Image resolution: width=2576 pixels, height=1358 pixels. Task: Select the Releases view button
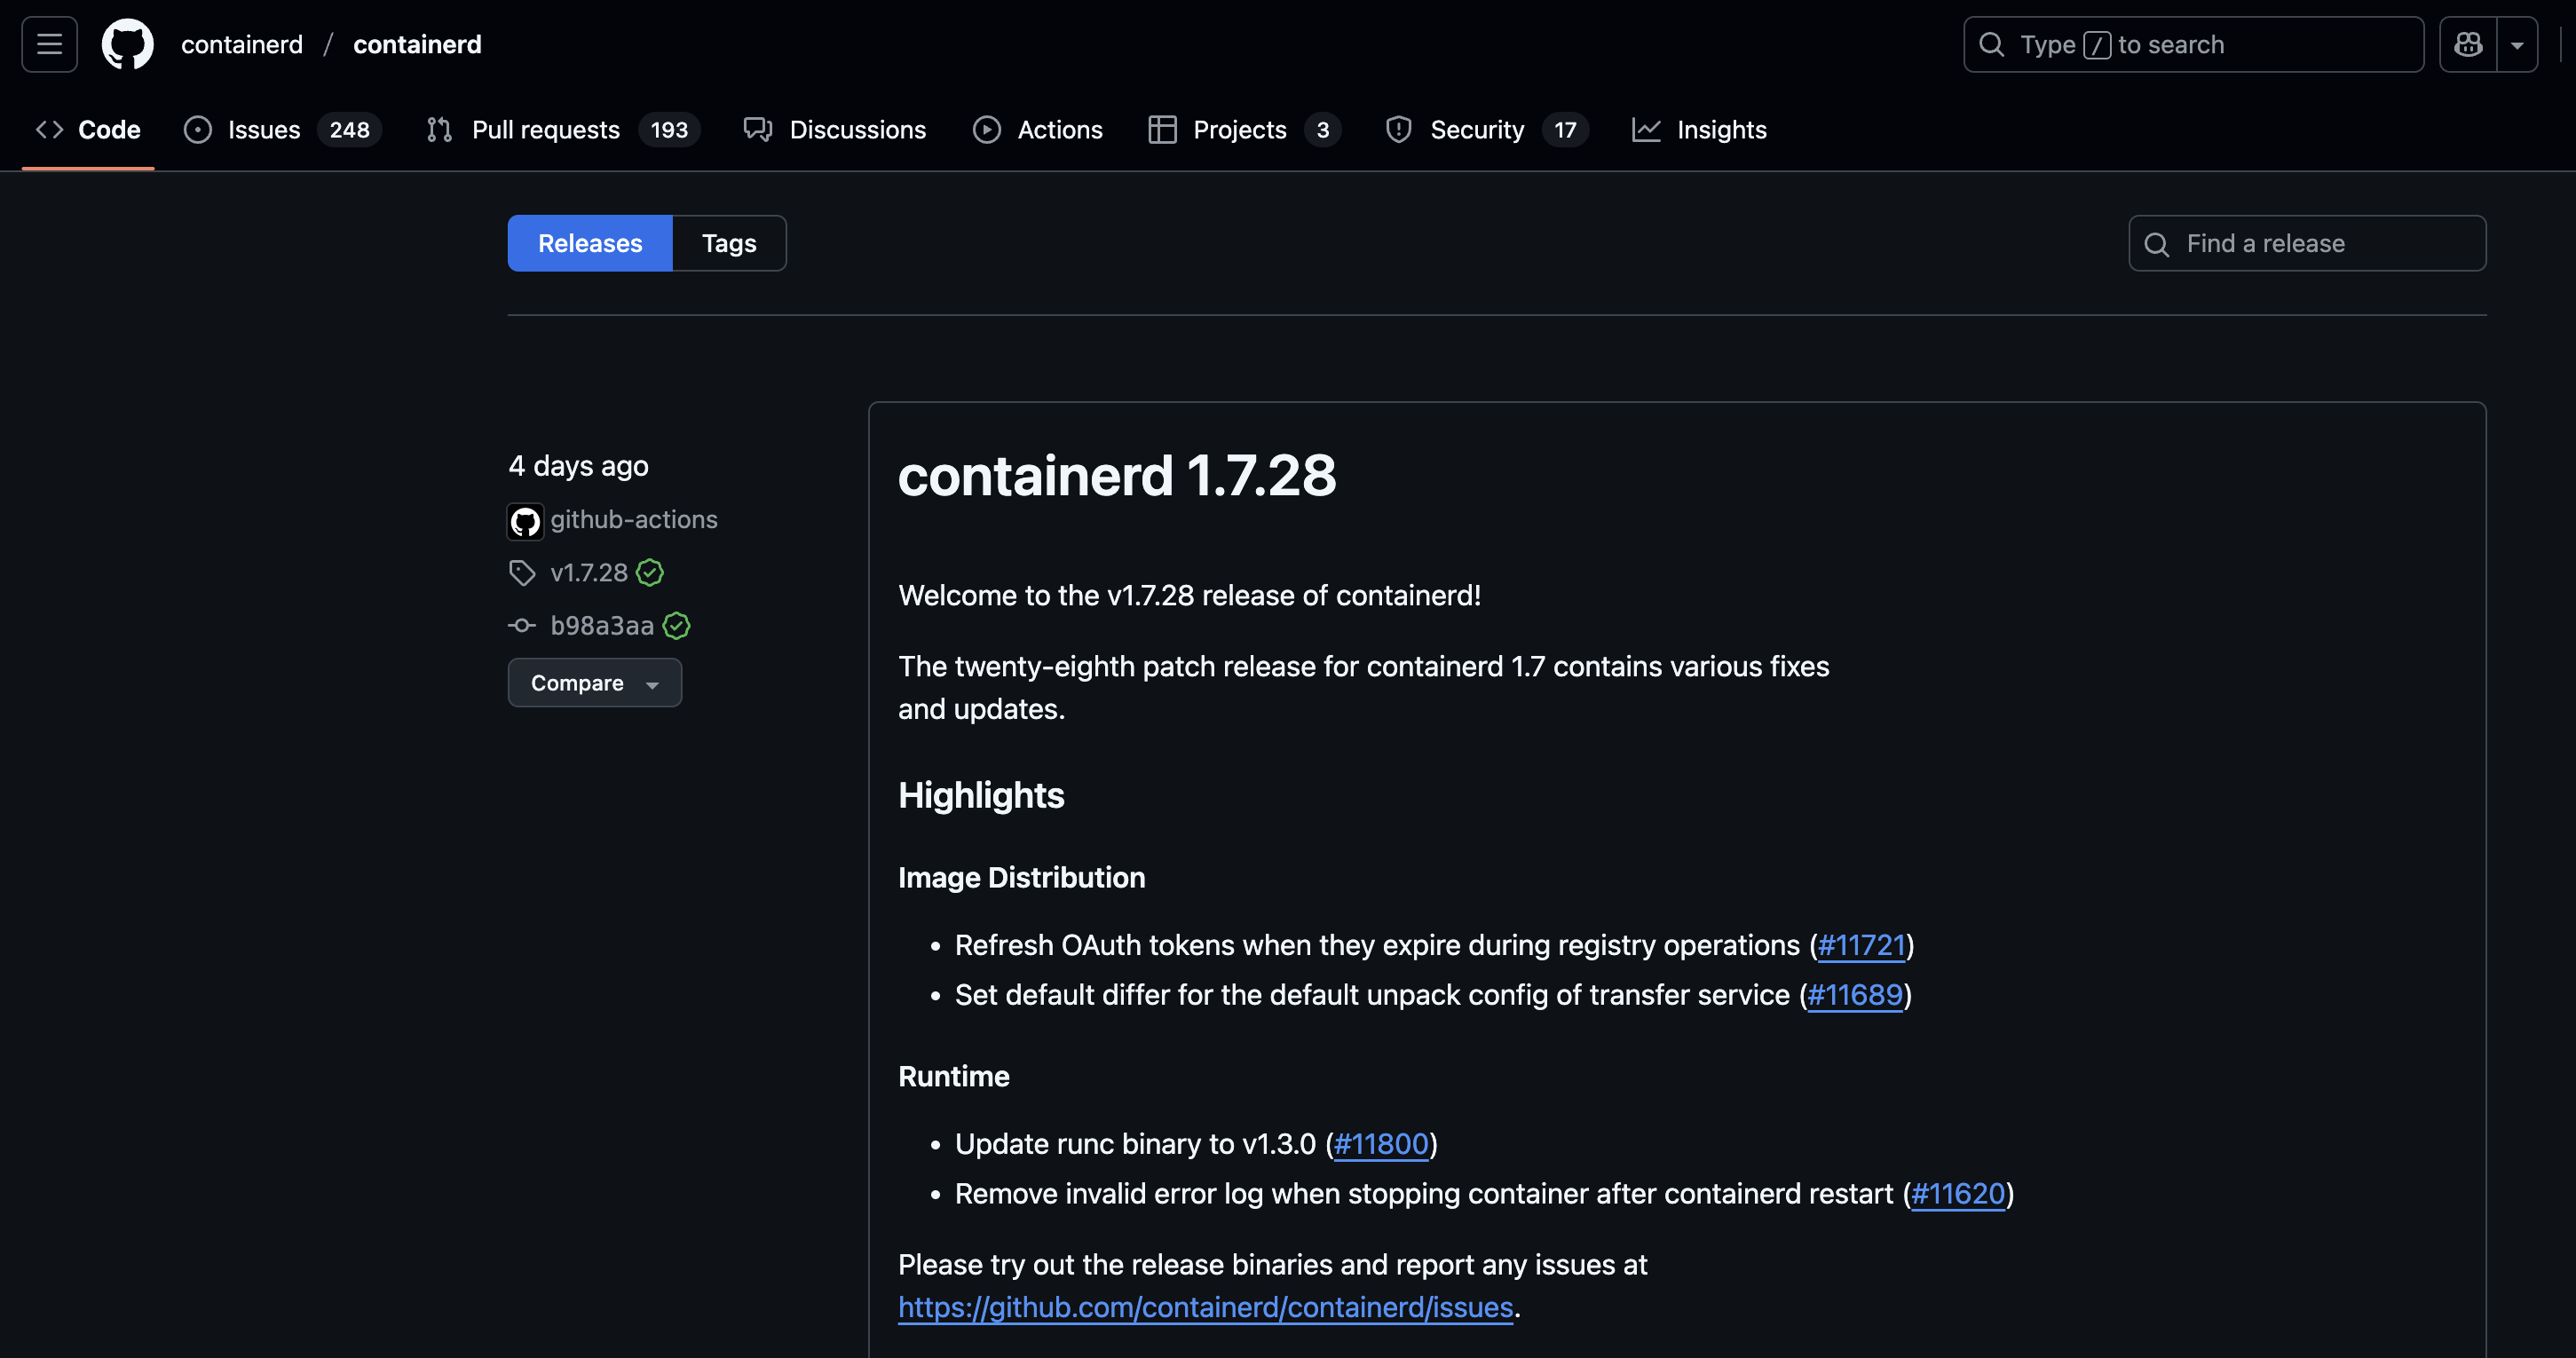click(590, 243)
